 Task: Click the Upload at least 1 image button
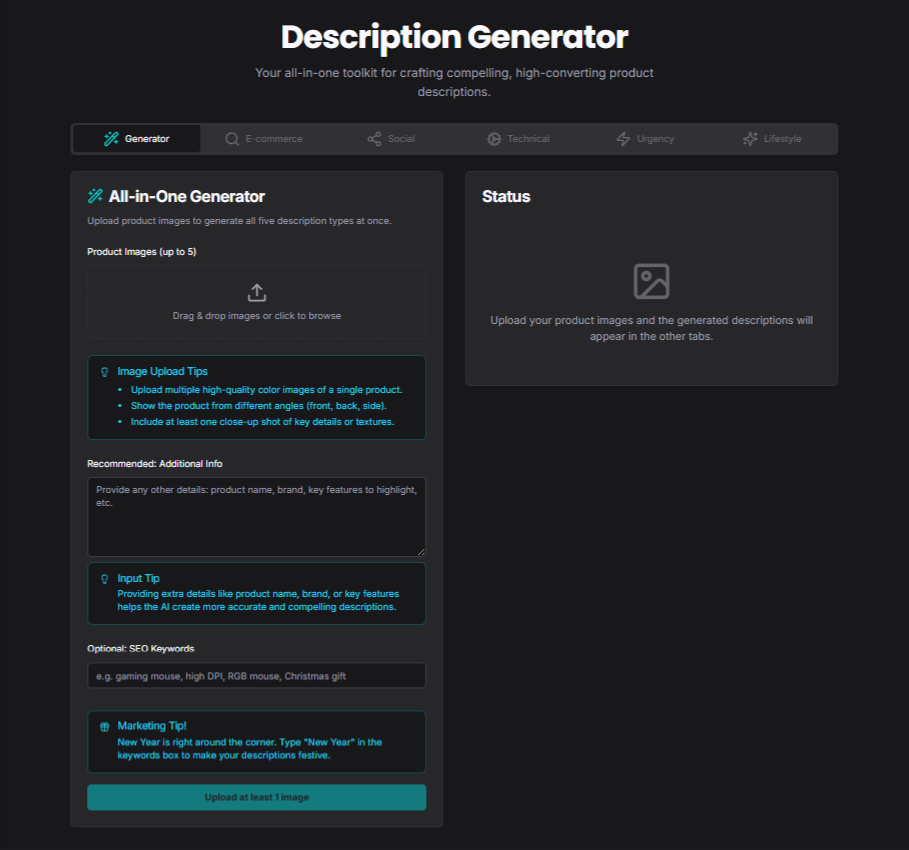(x=256, y=797)
